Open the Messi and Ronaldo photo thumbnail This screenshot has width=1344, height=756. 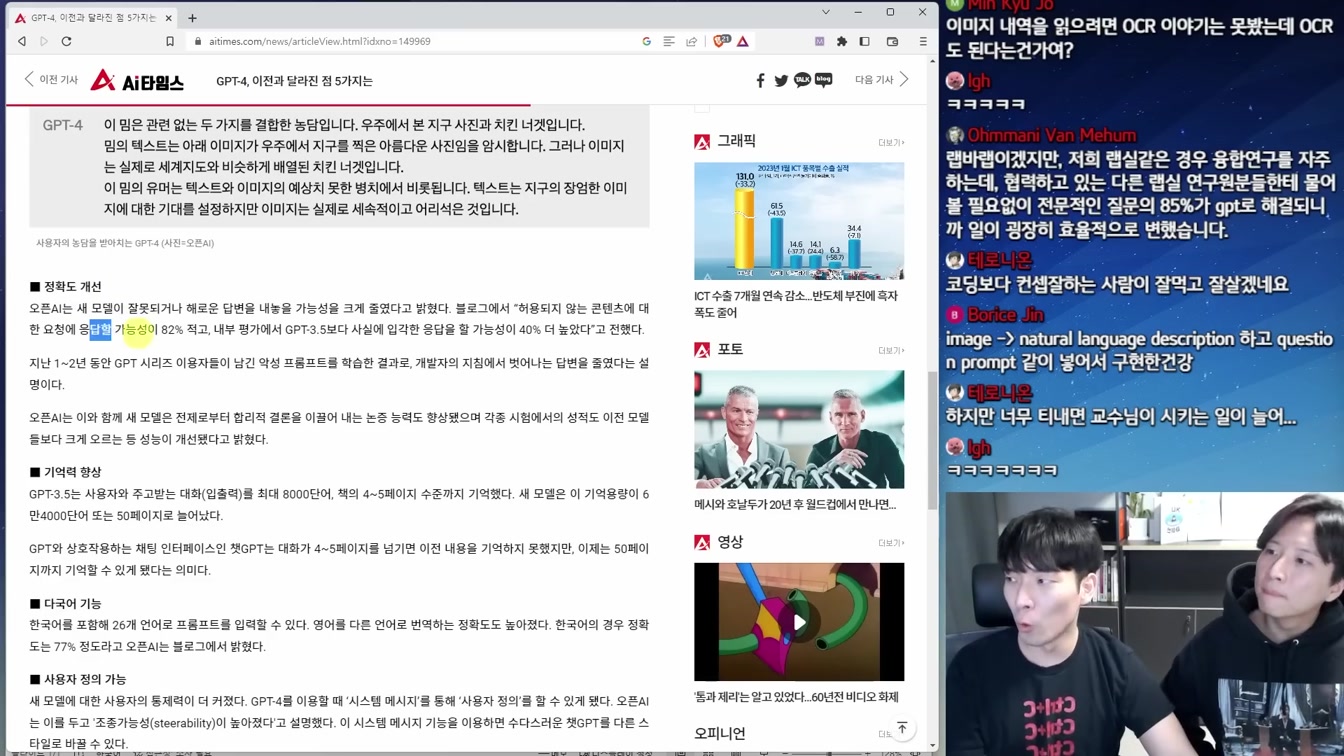pyautogui.click(x=799, y=429)
